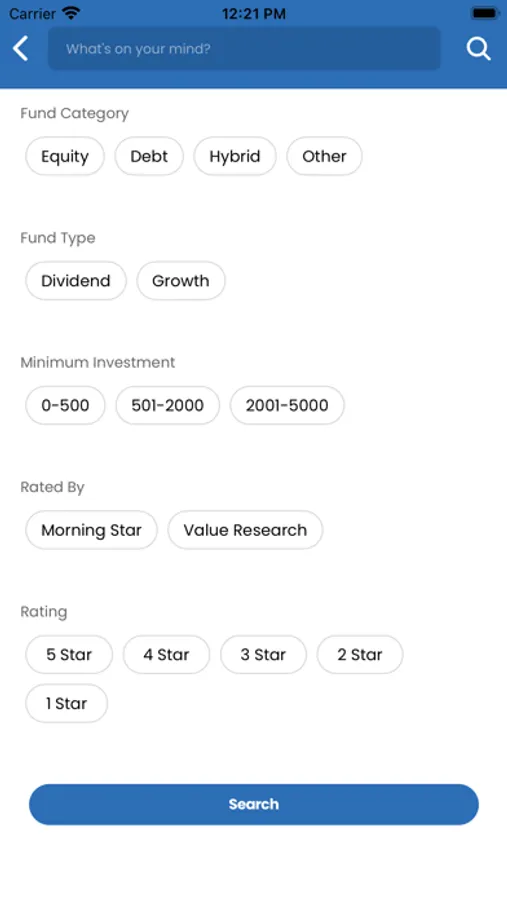
Task: Tap the magnifying glass search icon
Action: point(478,49)
